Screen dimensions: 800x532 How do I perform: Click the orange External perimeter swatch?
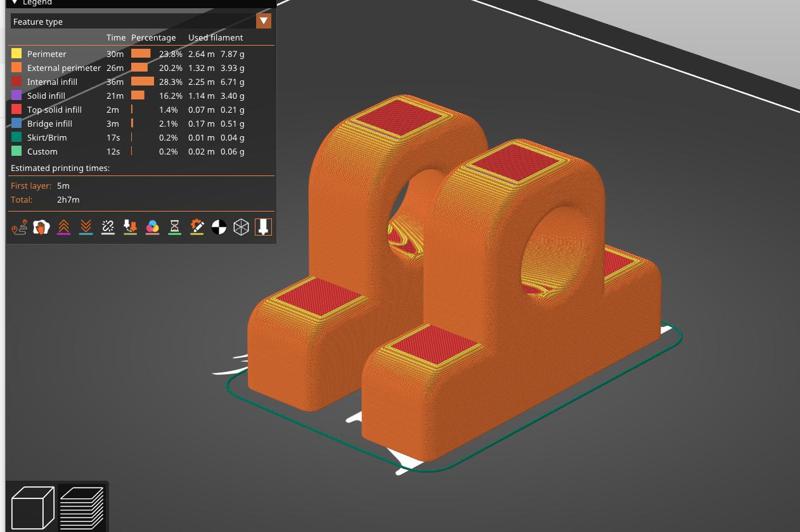[x=17, y=67]
